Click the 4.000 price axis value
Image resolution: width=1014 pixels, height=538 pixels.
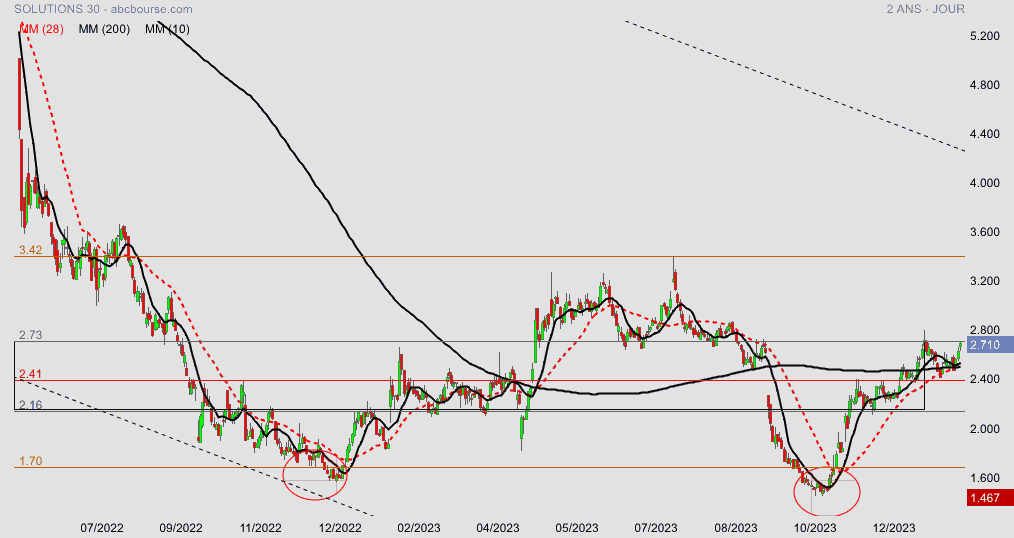(x=985, y=183)
